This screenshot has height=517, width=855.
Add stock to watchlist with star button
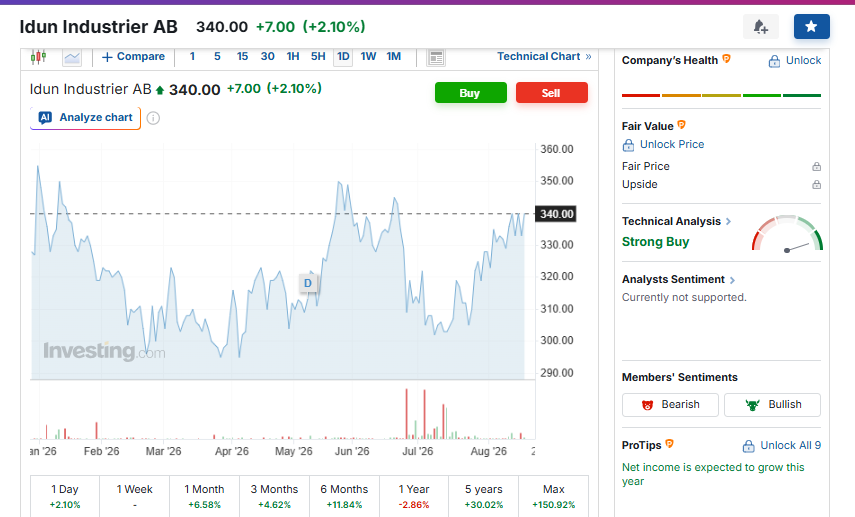click(x=811, y=27)
